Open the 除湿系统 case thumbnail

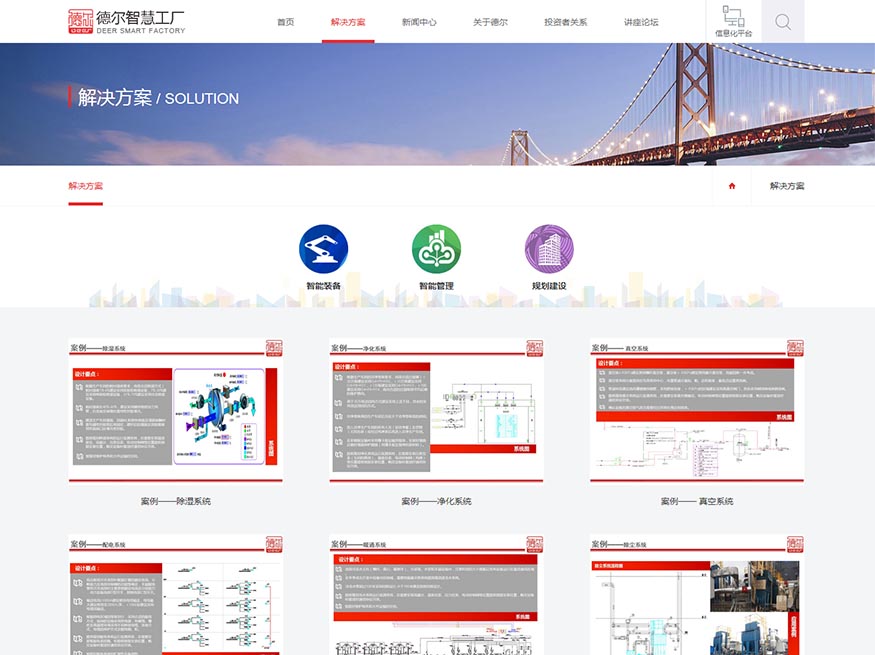tap(175, 411)
